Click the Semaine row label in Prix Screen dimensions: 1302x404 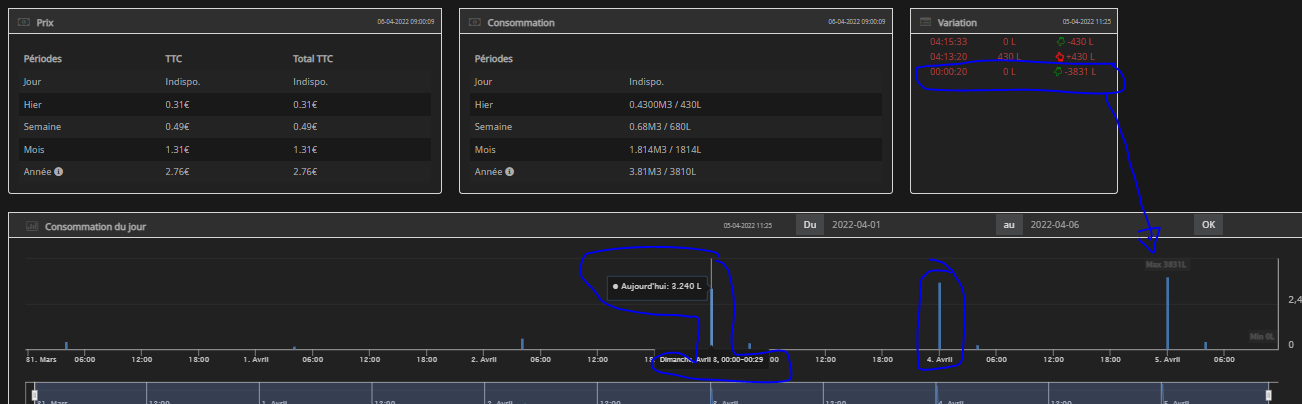tap(40, 127)
